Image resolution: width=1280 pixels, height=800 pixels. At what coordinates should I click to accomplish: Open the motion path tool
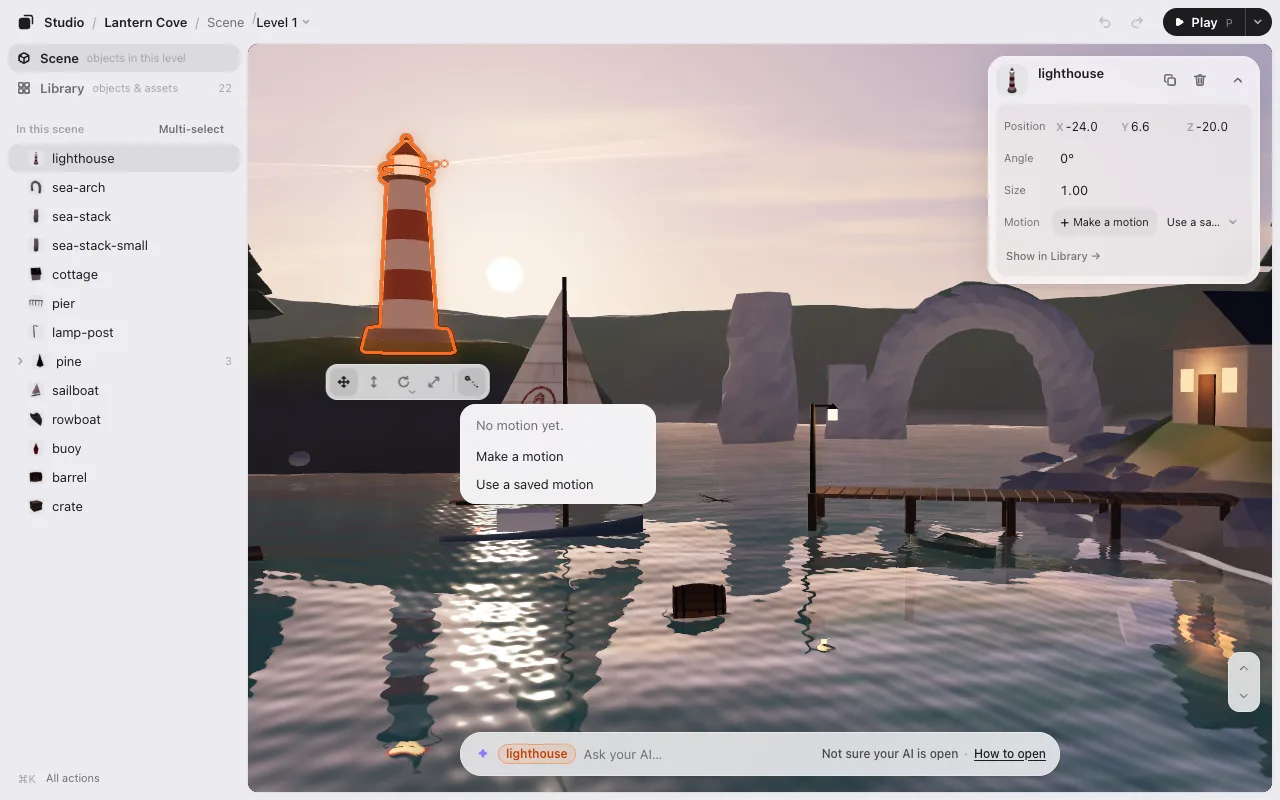click(471, 382)
